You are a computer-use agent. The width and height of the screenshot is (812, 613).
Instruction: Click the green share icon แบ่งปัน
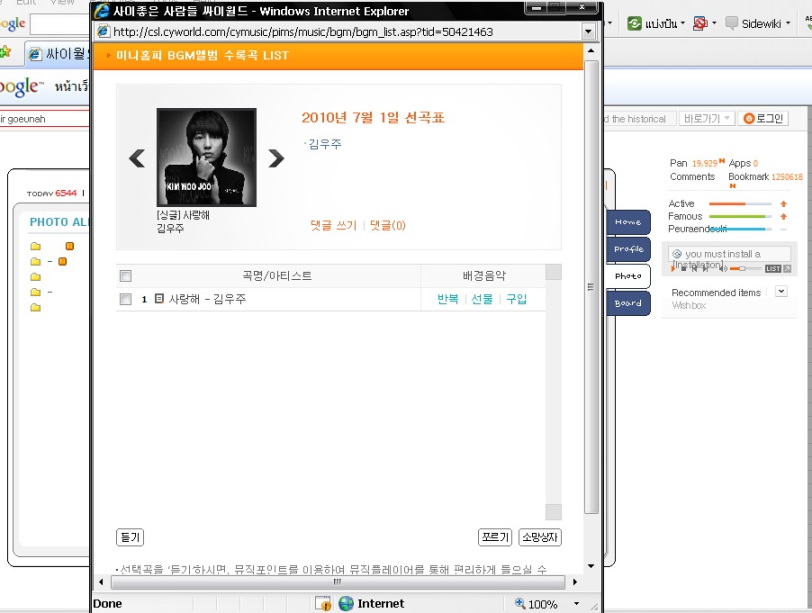point(634,23)
